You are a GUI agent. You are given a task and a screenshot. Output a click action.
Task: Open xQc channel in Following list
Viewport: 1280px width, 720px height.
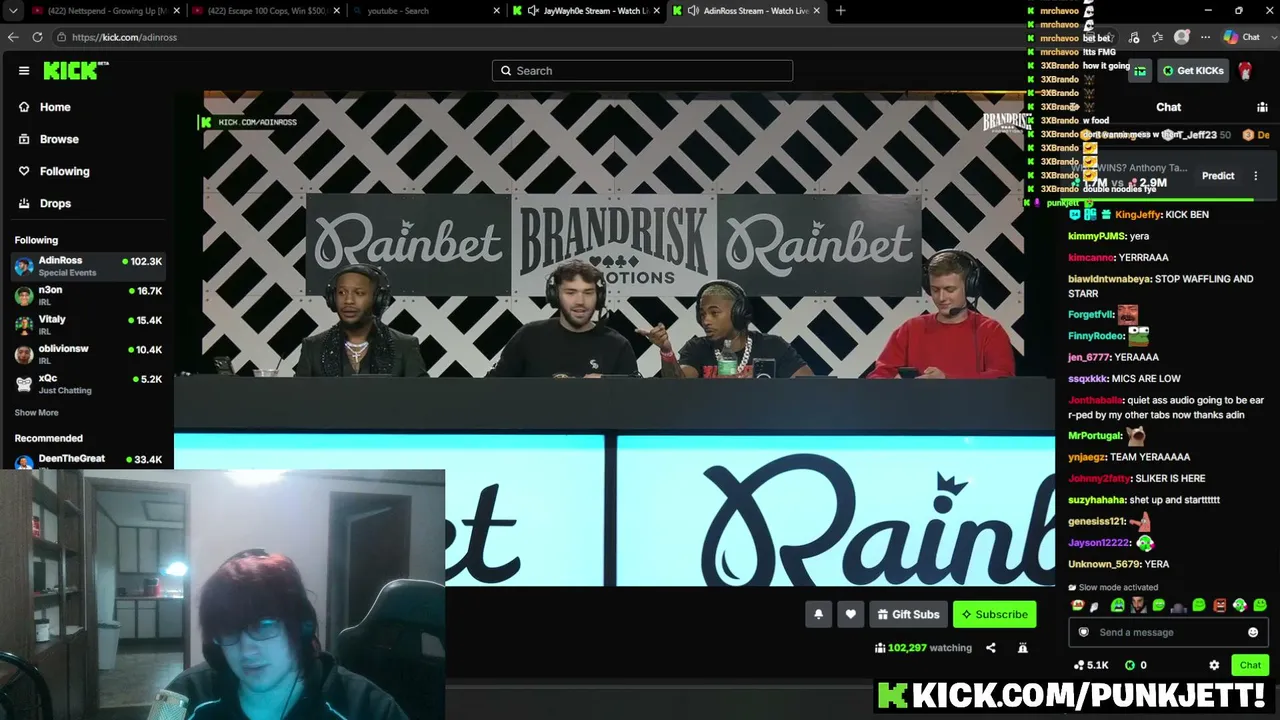pyautogui.click(x=88, y=383)
